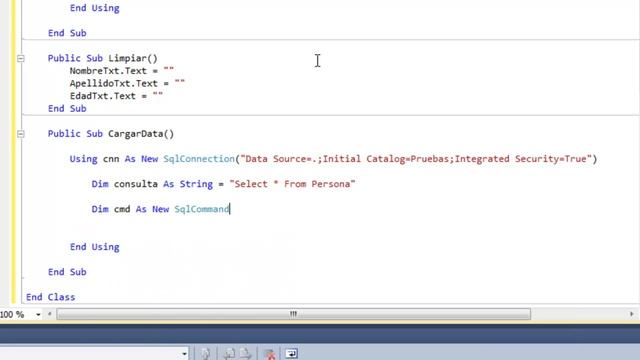640x360 pixels.
Task: Click the horizontal scrollbar thumb
Action: point(293,314)
